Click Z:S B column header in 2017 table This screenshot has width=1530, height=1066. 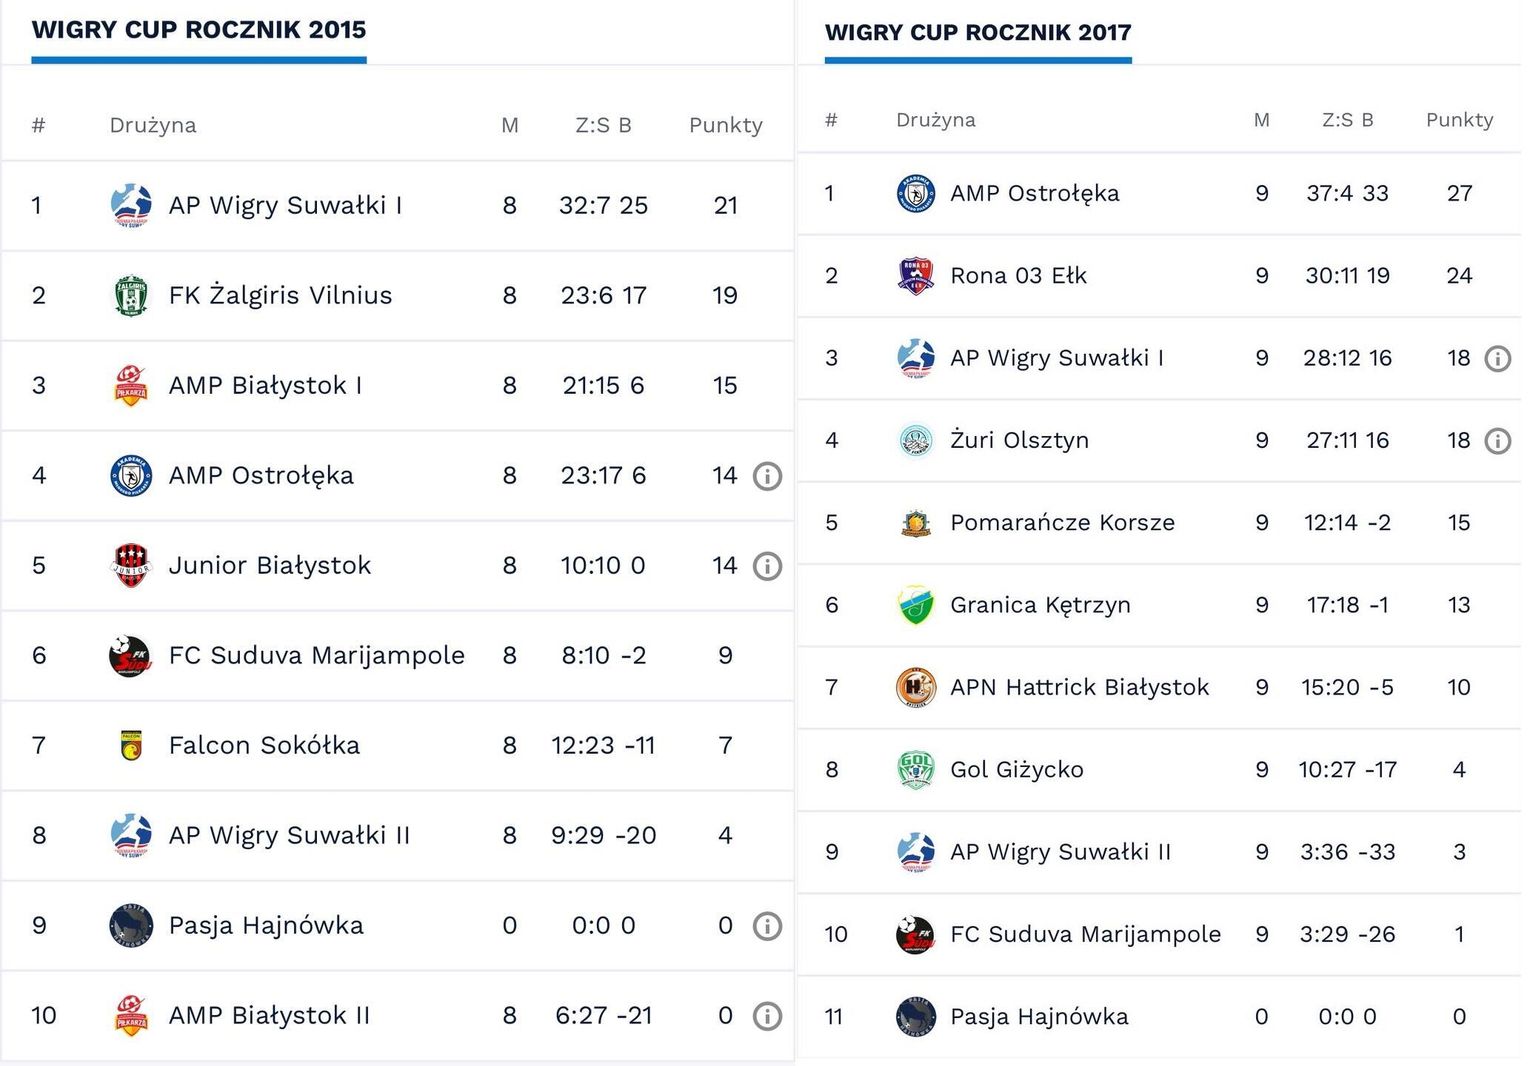[x=1348, y=120]
